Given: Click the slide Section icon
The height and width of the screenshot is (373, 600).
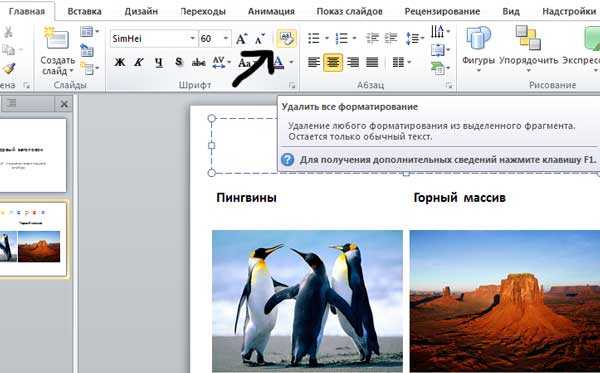Looking at the screenshot, I should pos(87,68).
